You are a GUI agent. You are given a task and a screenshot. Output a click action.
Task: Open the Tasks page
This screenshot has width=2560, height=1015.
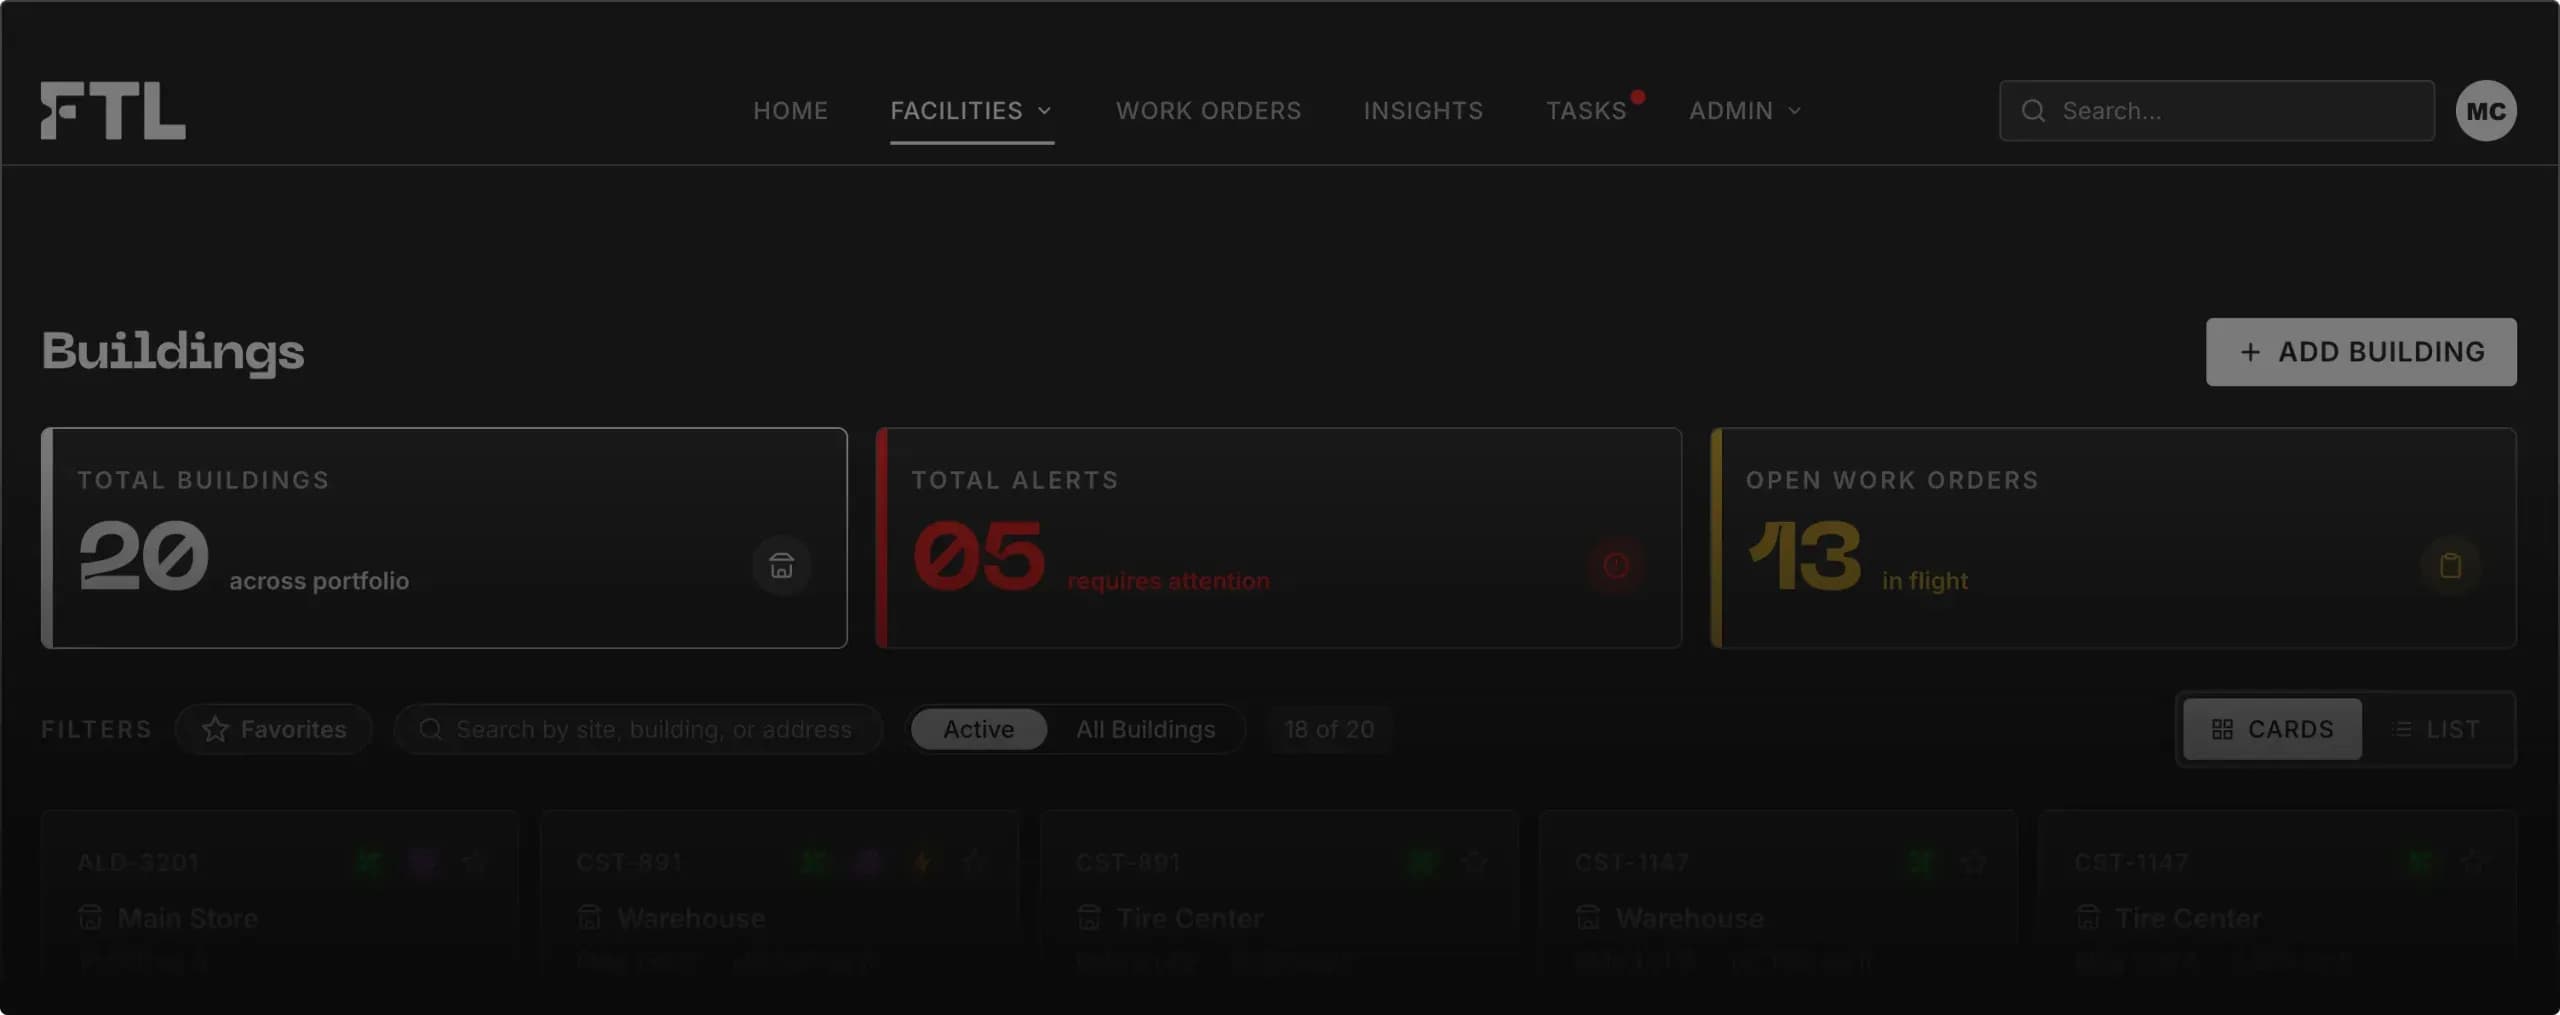point(1586,111)
